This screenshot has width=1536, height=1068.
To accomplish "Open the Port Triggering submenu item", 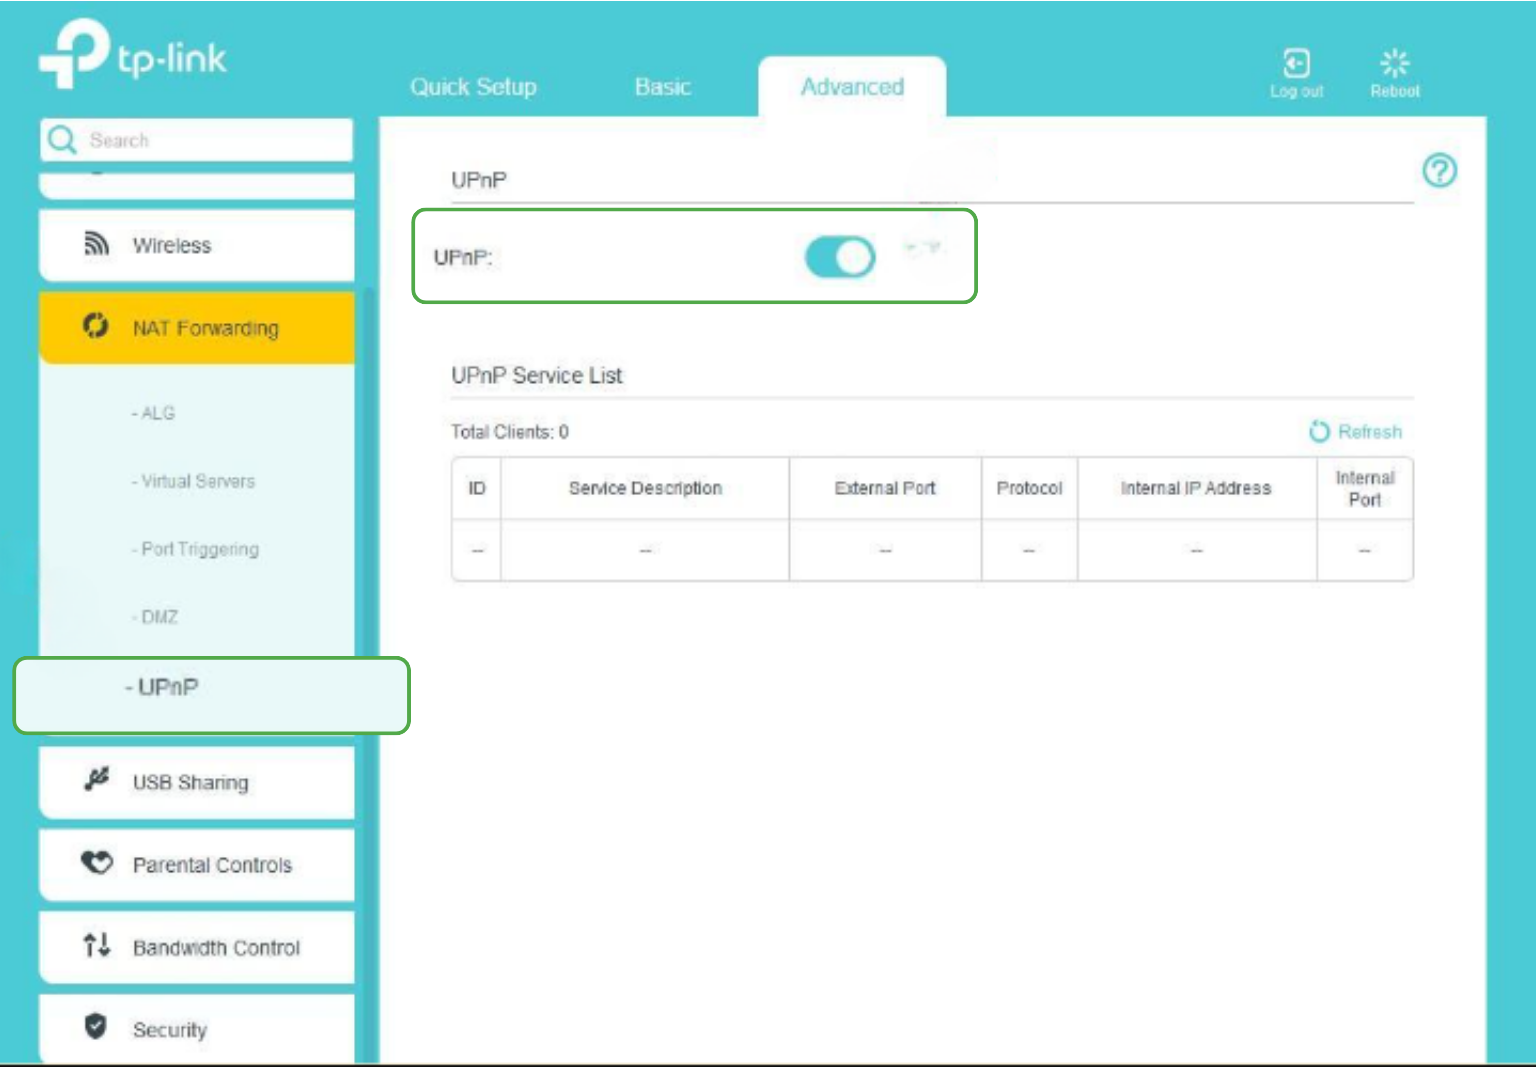I will [x=197, y=549].
